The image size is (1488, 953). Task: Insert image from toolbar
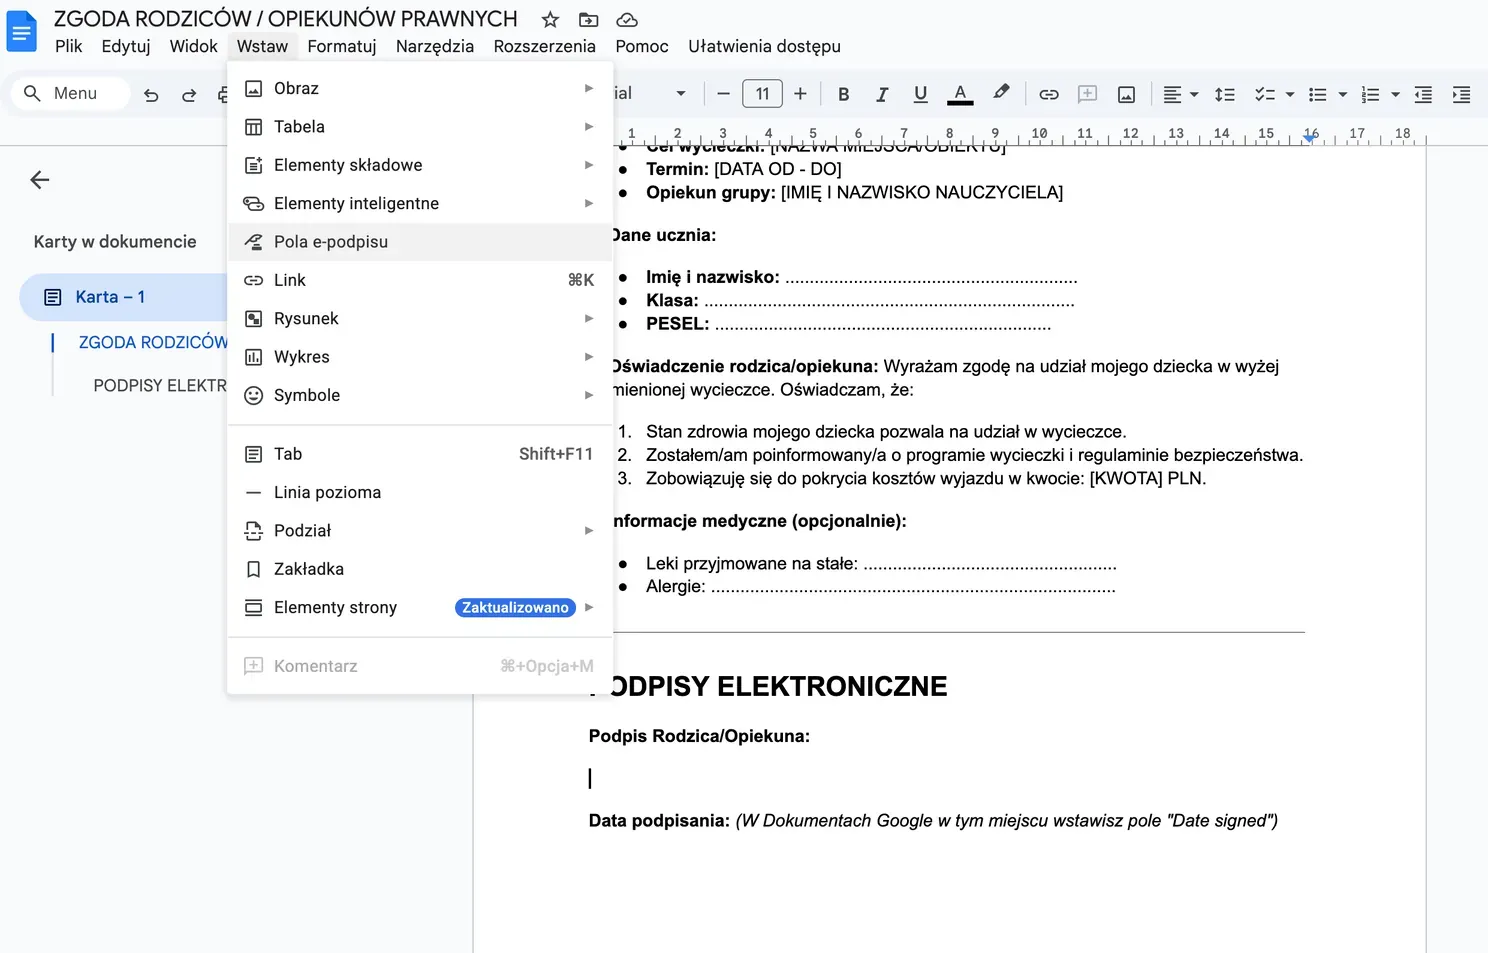coord(1126,94)
